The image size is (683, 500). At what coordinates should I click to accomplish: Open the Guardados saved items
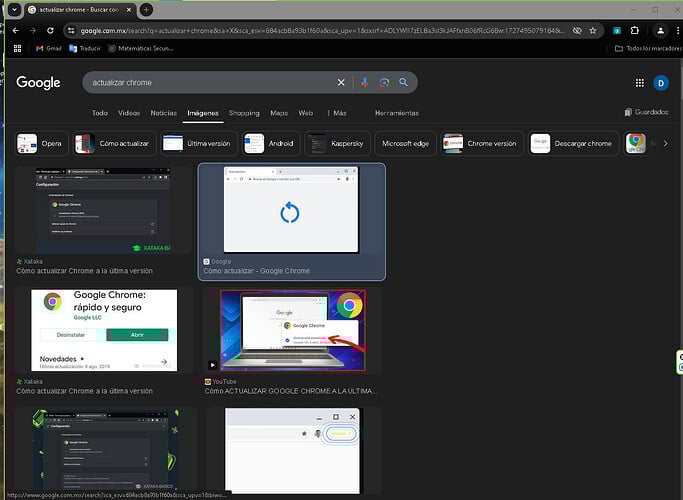(646, 112)
